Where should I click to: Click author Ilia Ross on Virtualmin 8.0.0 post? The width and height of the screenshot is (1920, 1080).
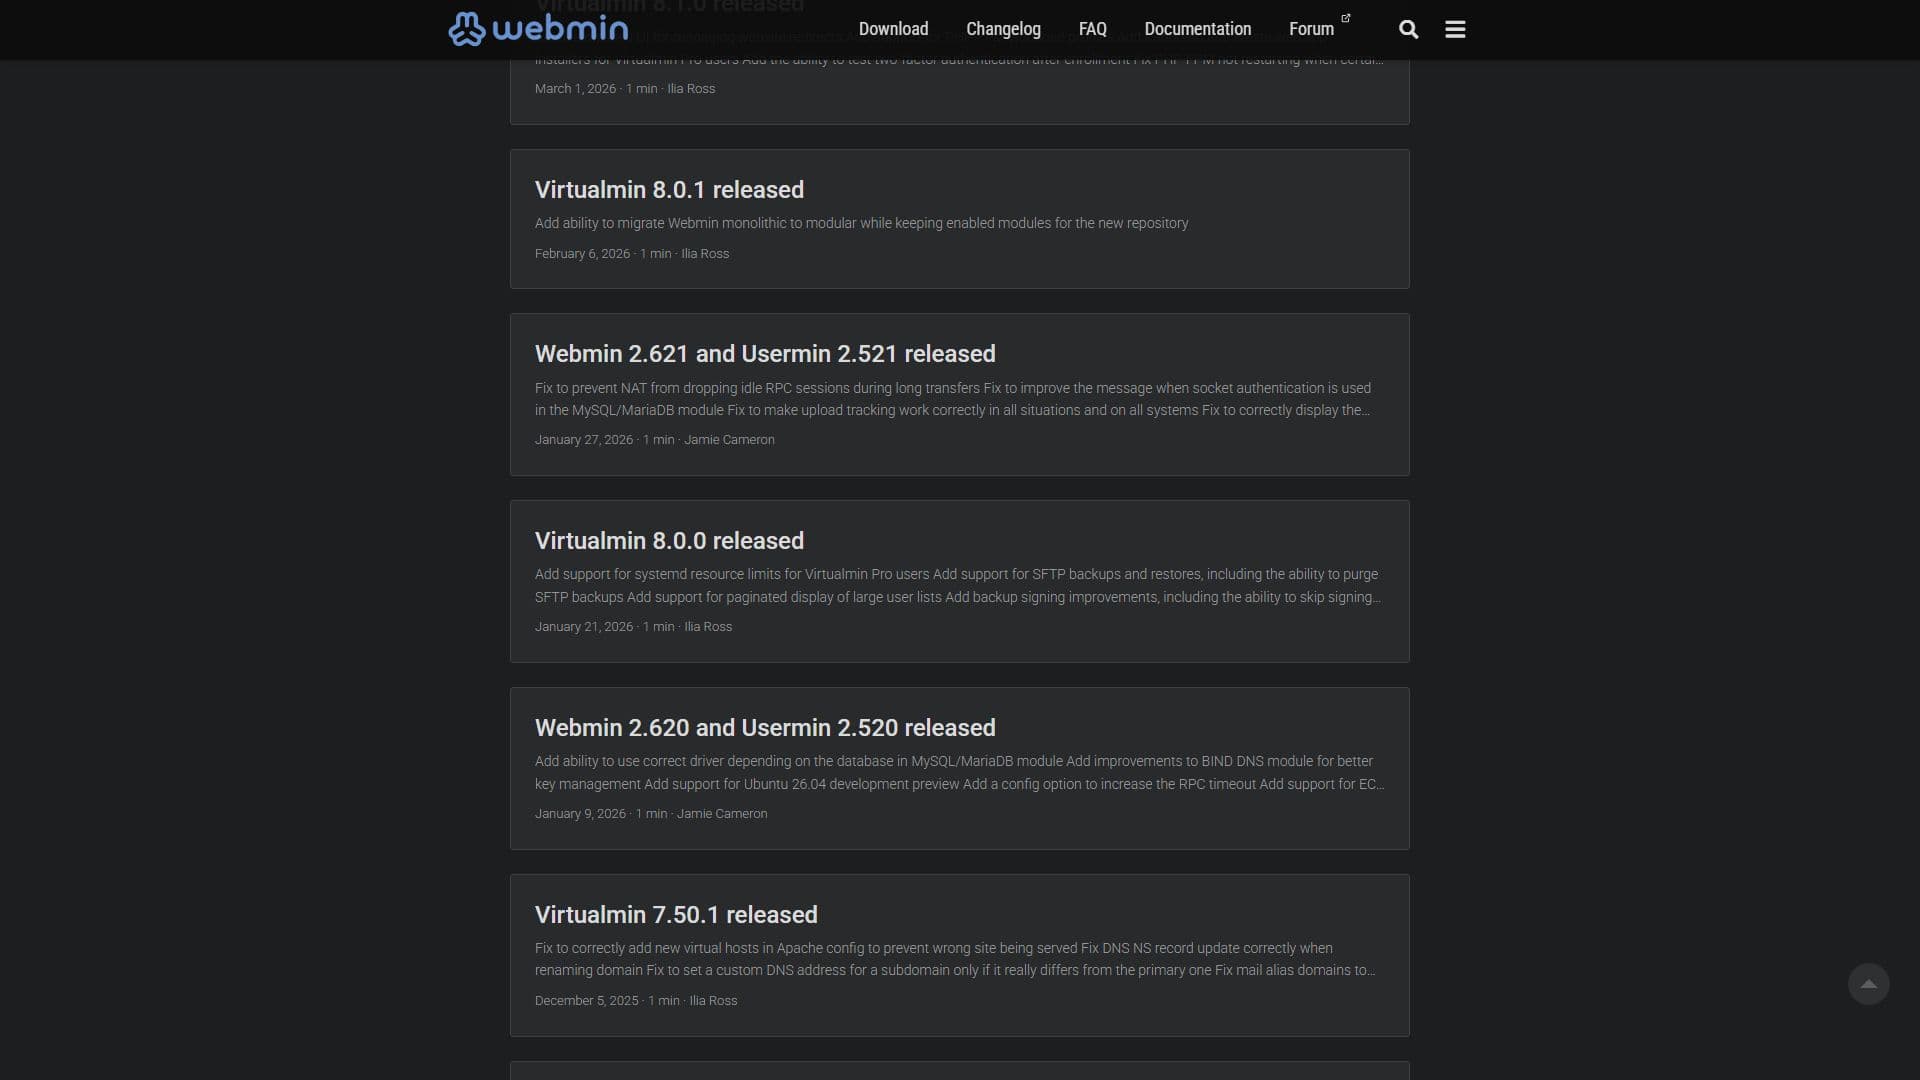[x=708, y=627]
